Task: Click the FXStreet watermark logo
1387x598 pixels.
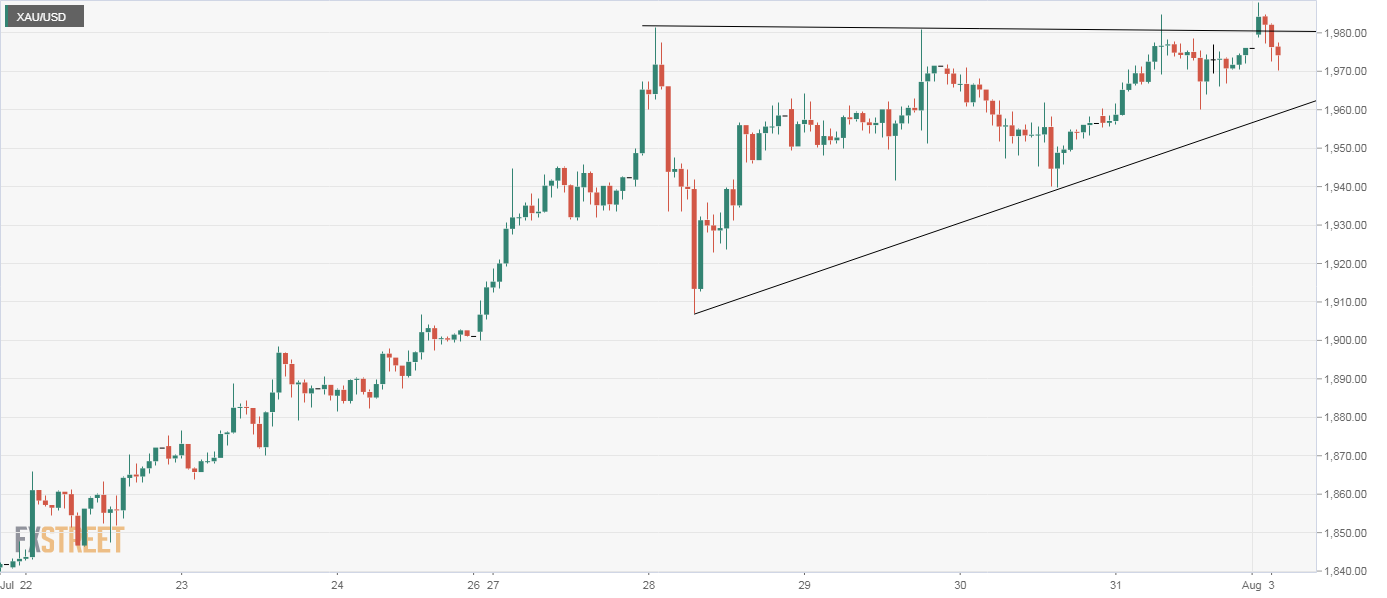Action: pyautogui.click(x=69, y=540)
